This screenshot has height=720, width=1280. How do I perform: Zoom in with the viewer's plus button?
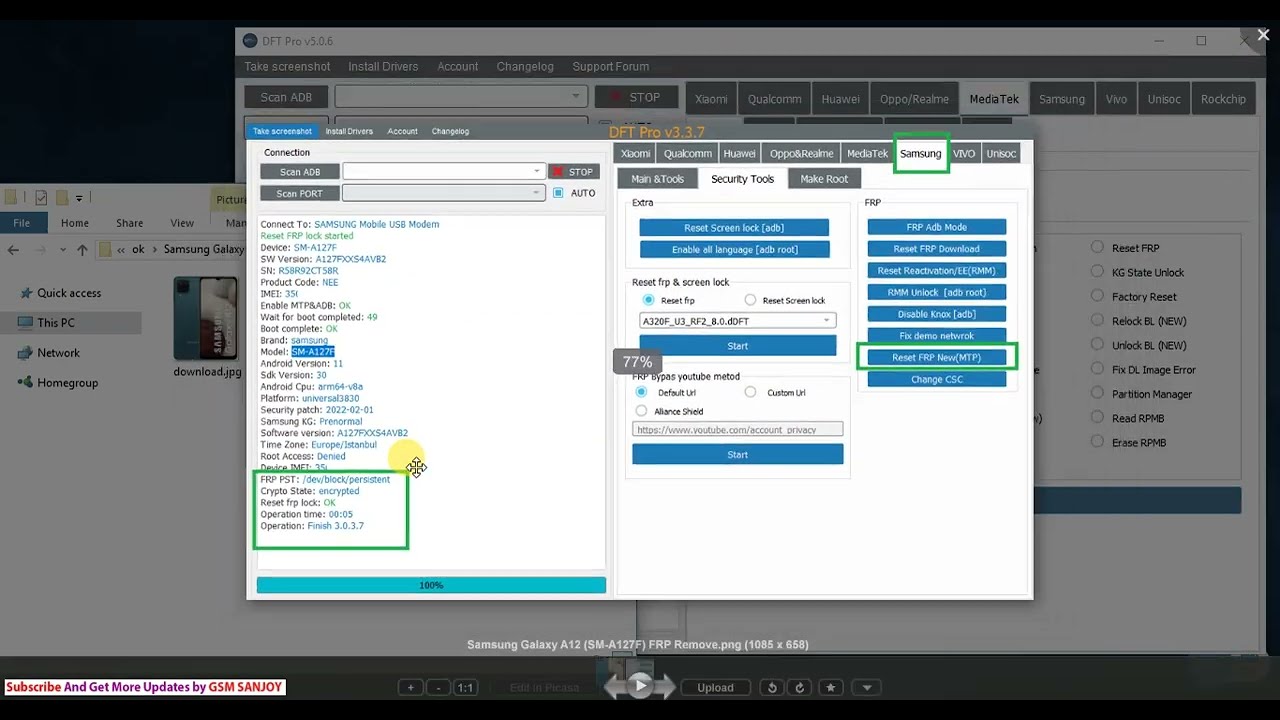coord(410,687)
